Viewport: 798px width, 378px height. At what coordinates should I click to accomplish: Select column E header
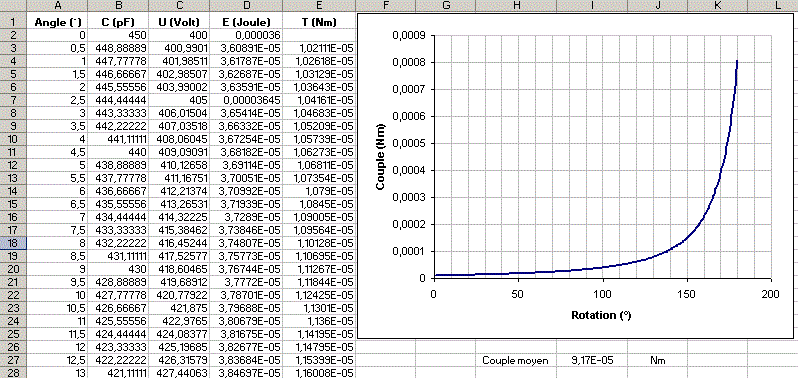click(x=319, y=6)
